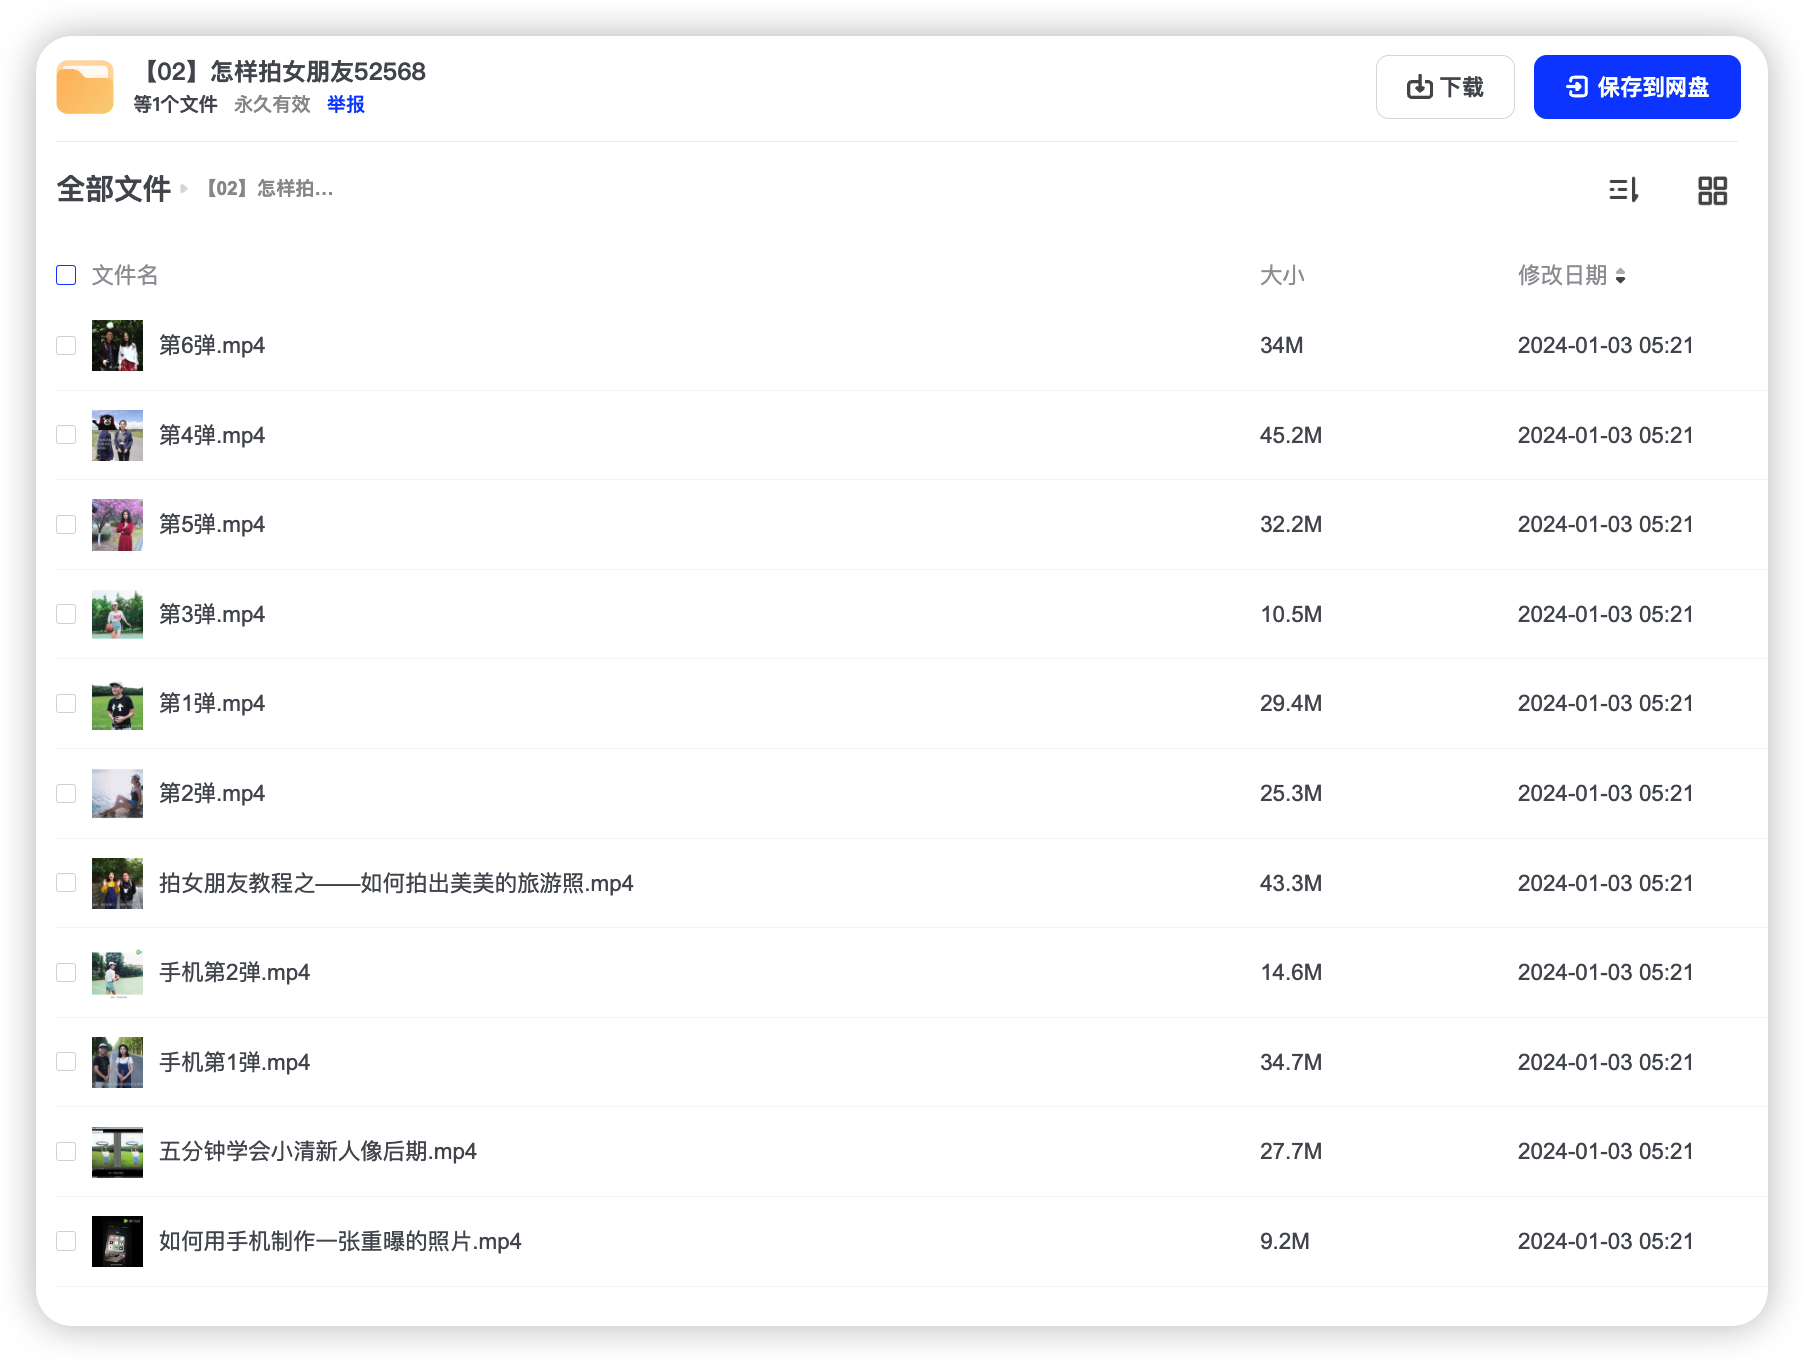
Task: Select checkbox for 手机第2弹.mp4
Action: 66,972
